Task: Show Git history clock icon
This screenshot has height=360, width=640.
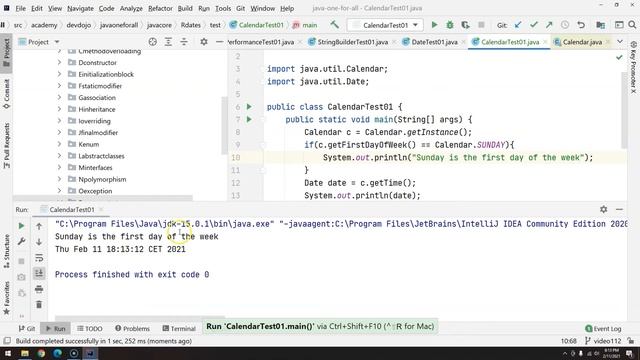Action: click(x=565, y=25)
